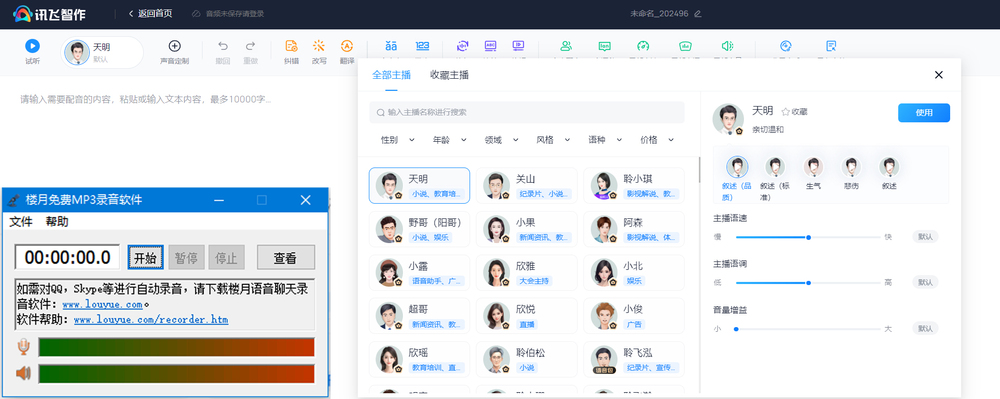Click the microphone icon in recorder window
Screen dimensions: 1000x399
click(x=24, y=347)
